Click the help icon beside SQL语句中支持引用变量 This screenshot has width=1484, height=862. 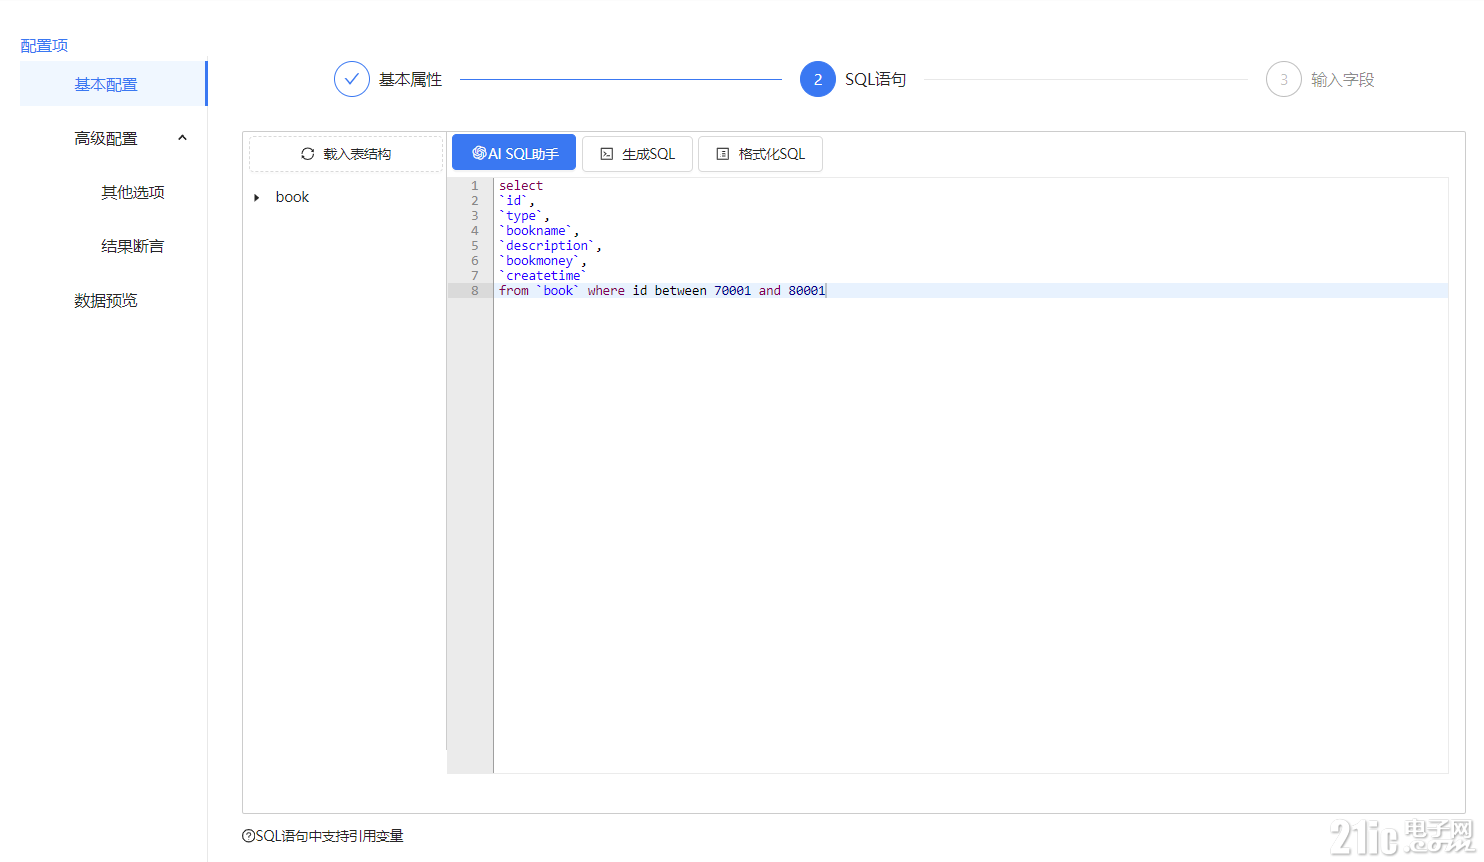pos(248,836)
